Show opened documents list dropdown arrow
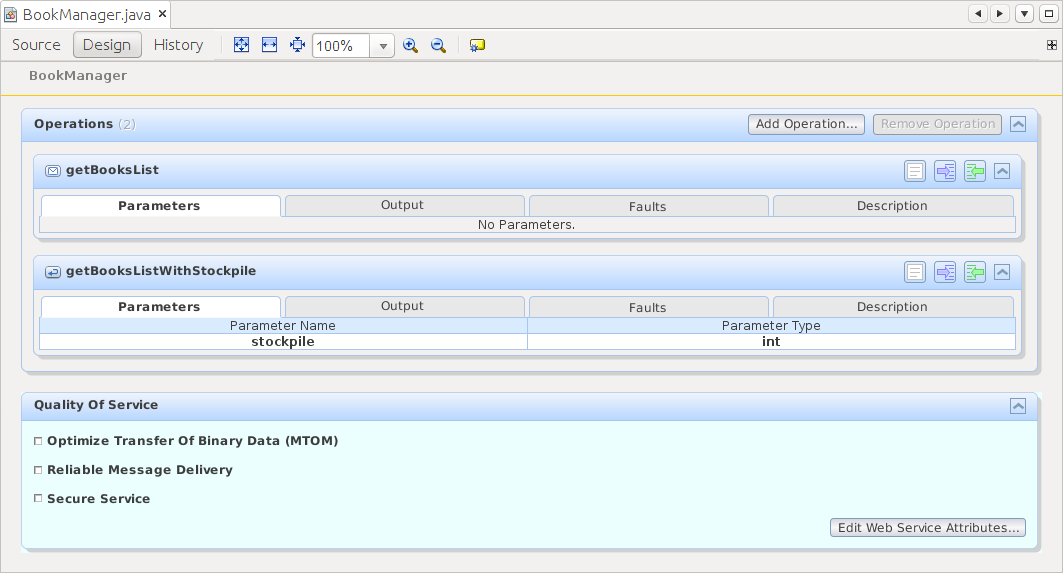Screen dimensions: 1063x573 [x=1024, y=14]
